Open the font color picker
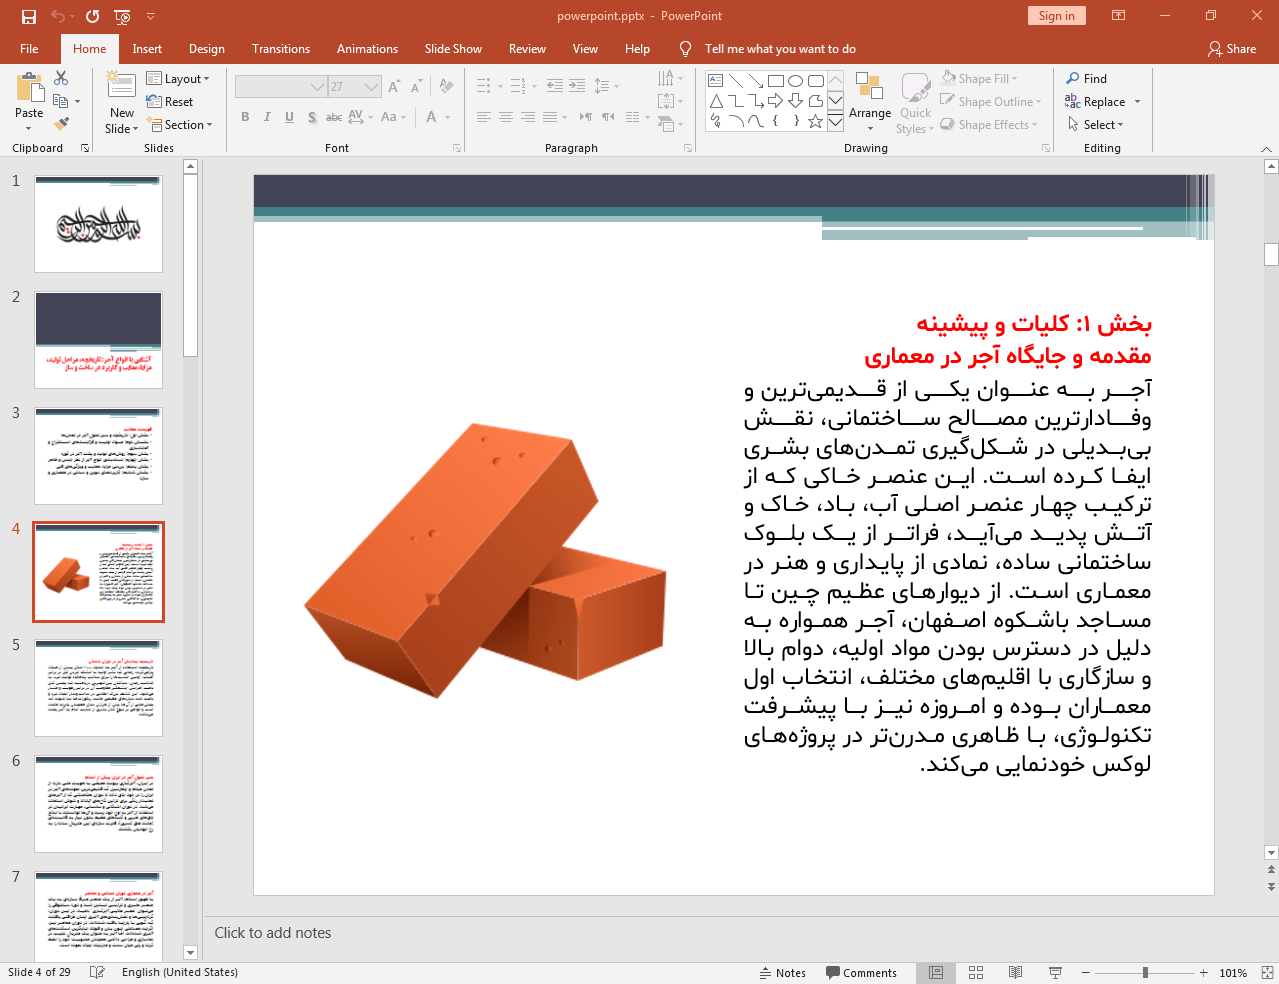 (431, 117)
